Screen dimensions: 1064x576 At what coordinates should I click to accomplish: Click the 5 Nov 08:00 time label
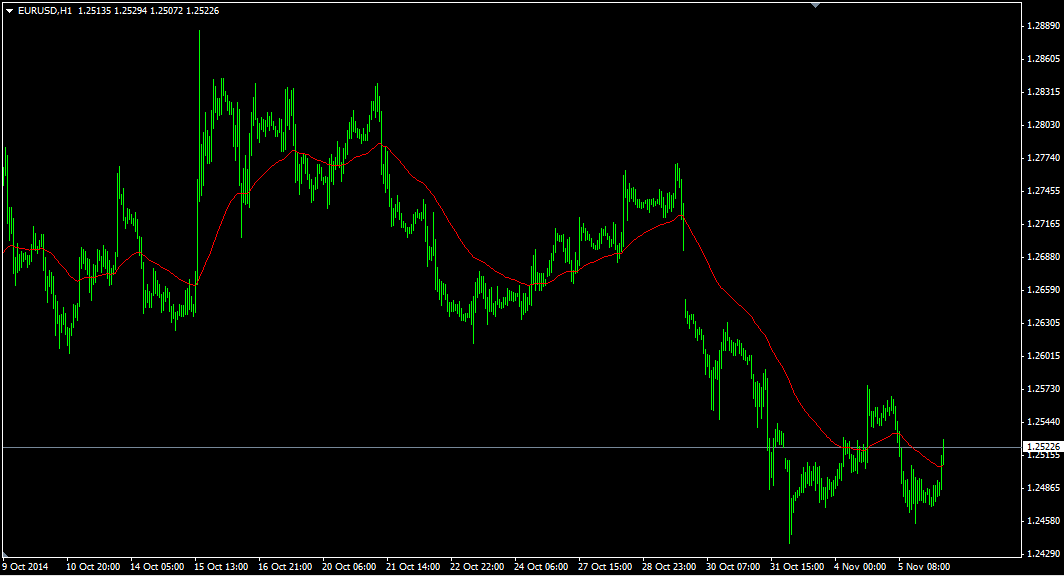(924, 567)
